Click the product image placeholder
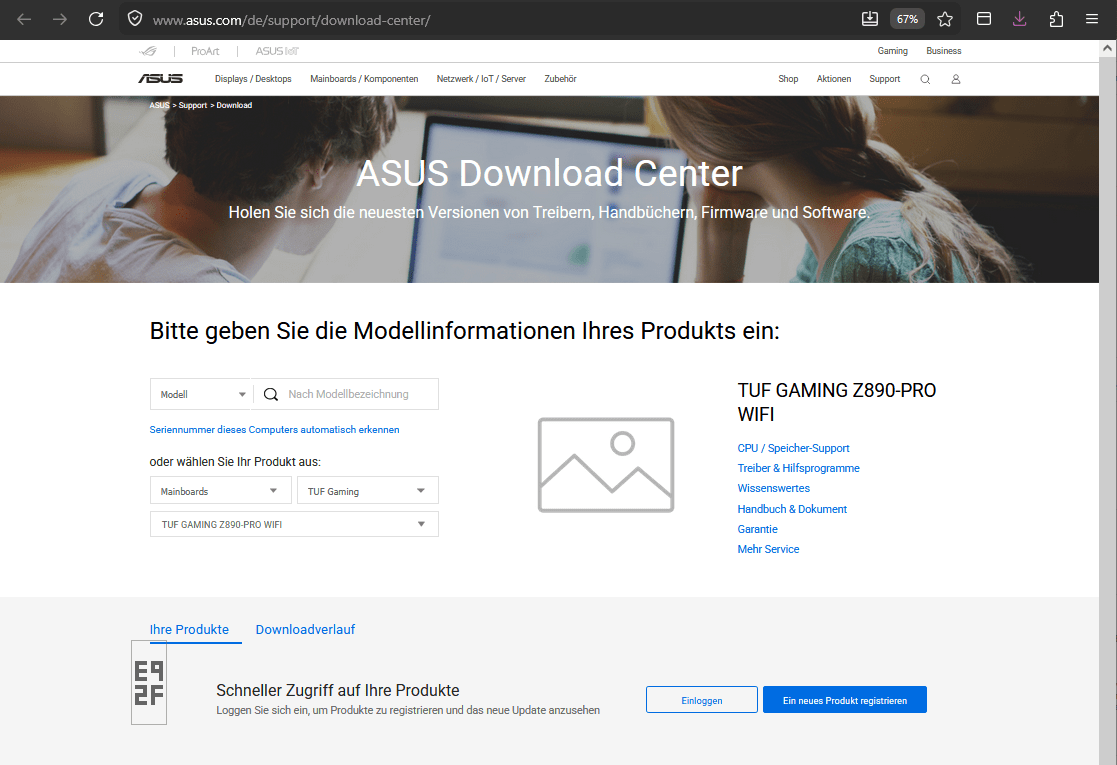 click(x=606, y=464)
